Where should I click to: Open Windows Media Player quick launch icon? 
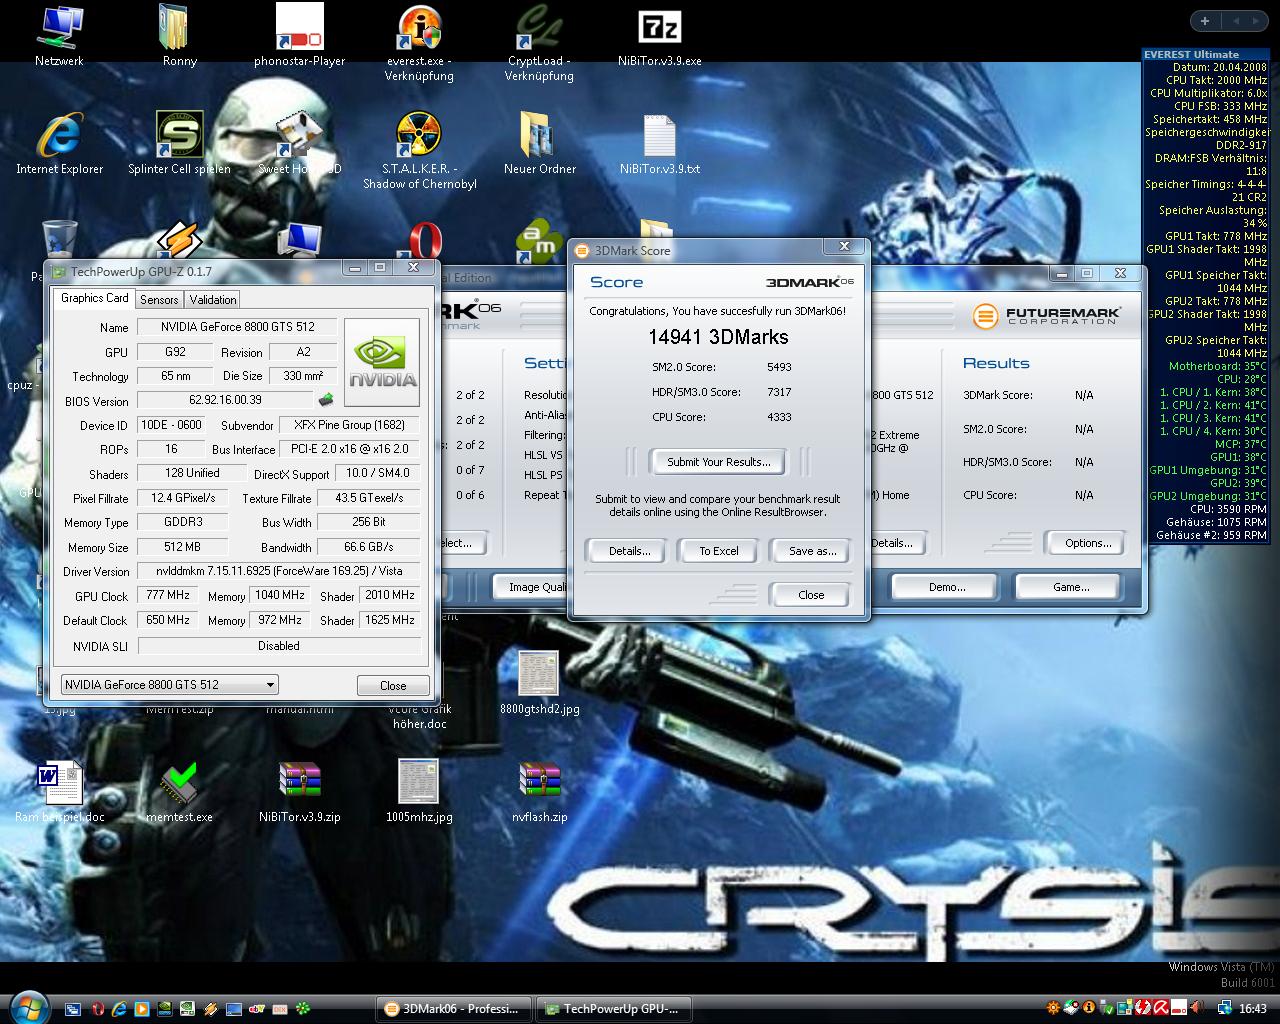142,1009
